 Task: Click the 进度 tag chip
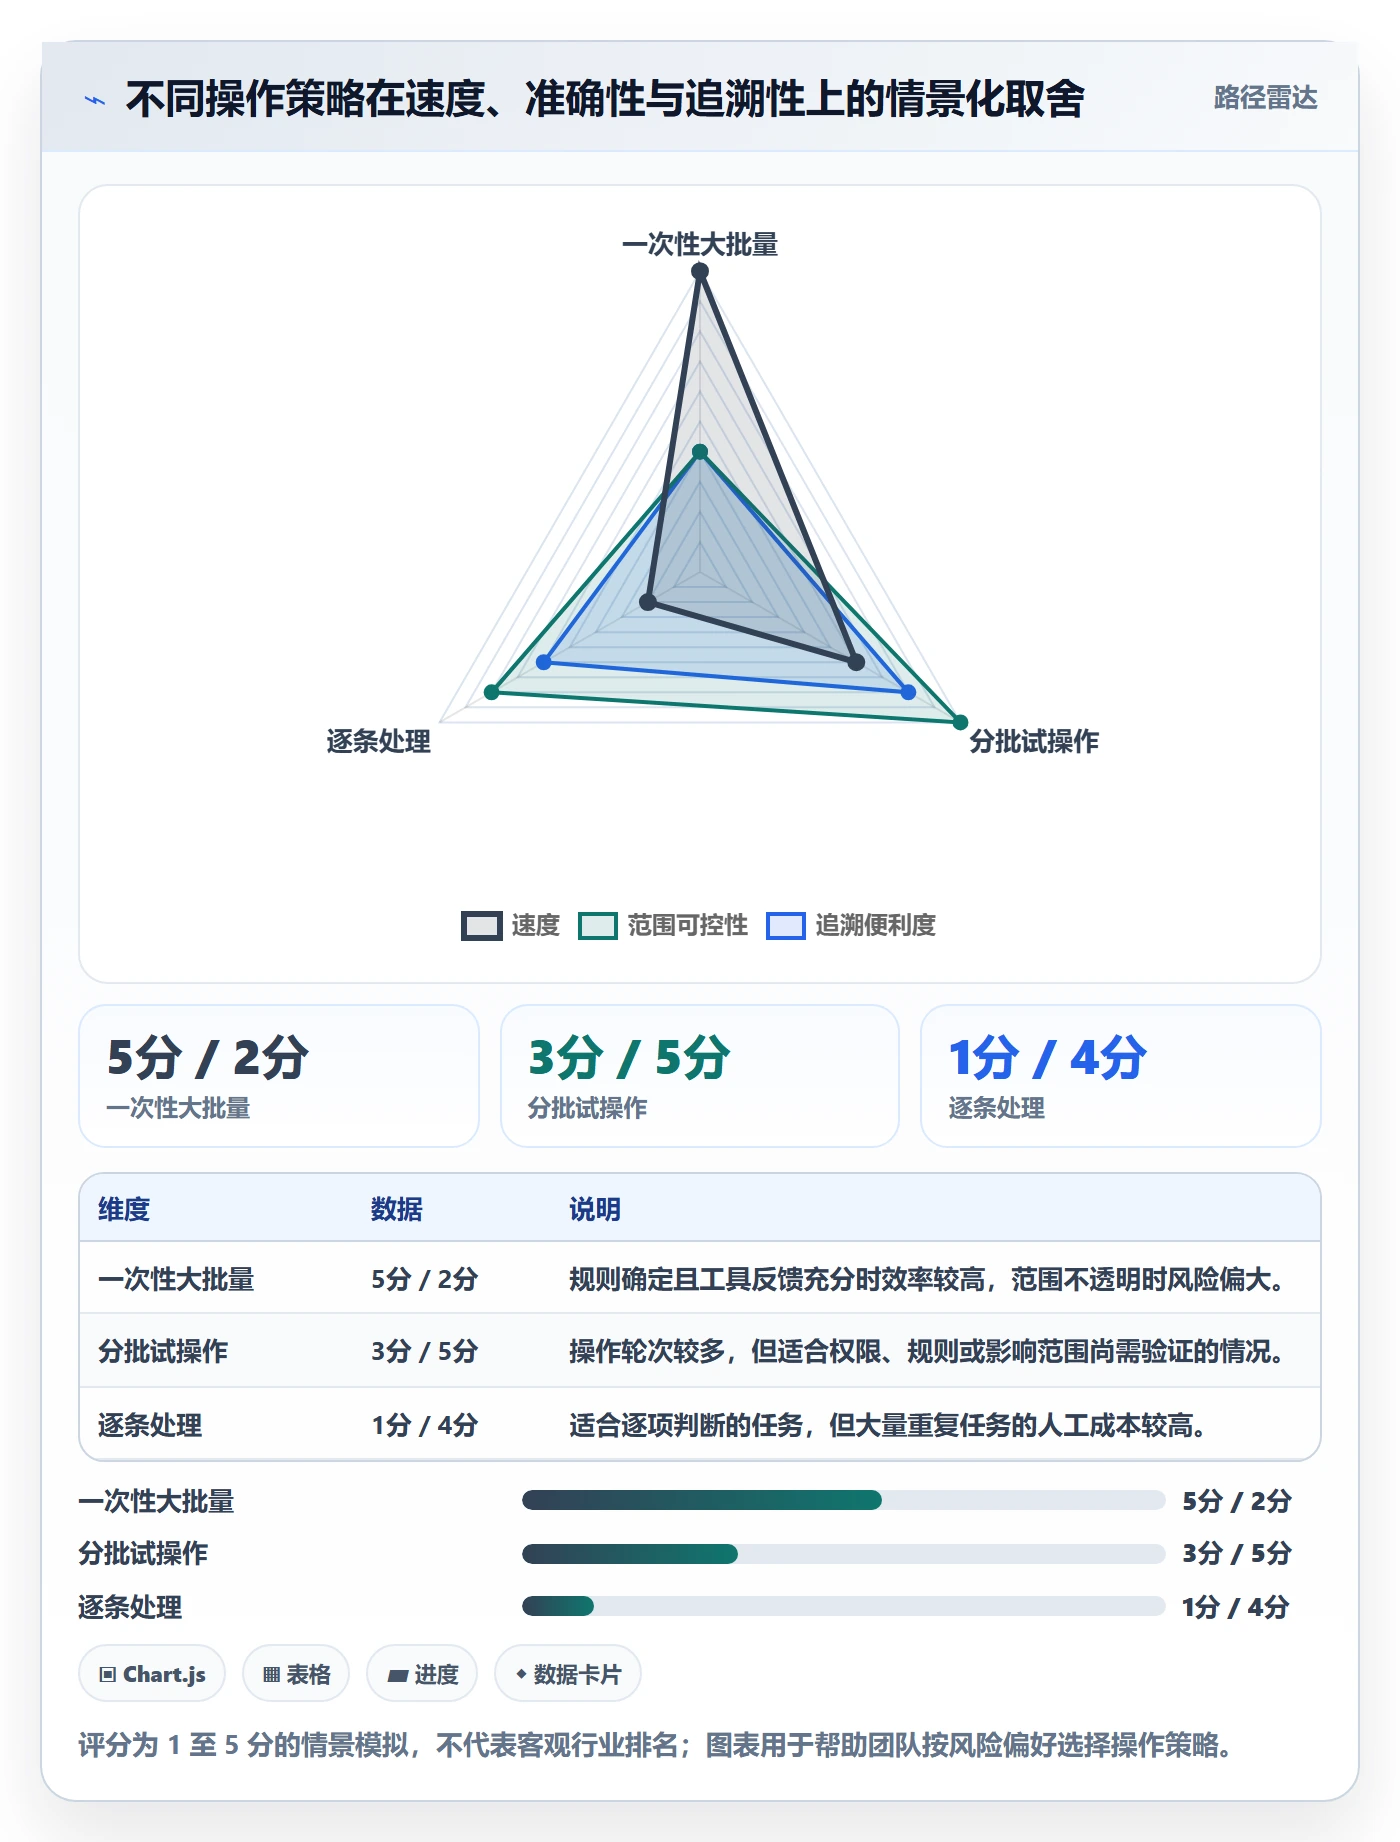click(422, 1674)
